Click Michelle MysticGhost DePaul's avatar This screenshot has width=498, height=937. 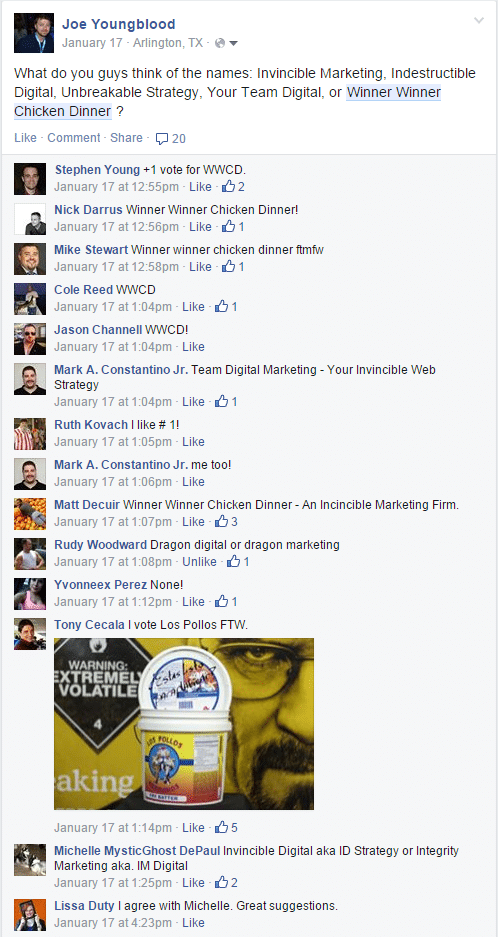point(30,860)
